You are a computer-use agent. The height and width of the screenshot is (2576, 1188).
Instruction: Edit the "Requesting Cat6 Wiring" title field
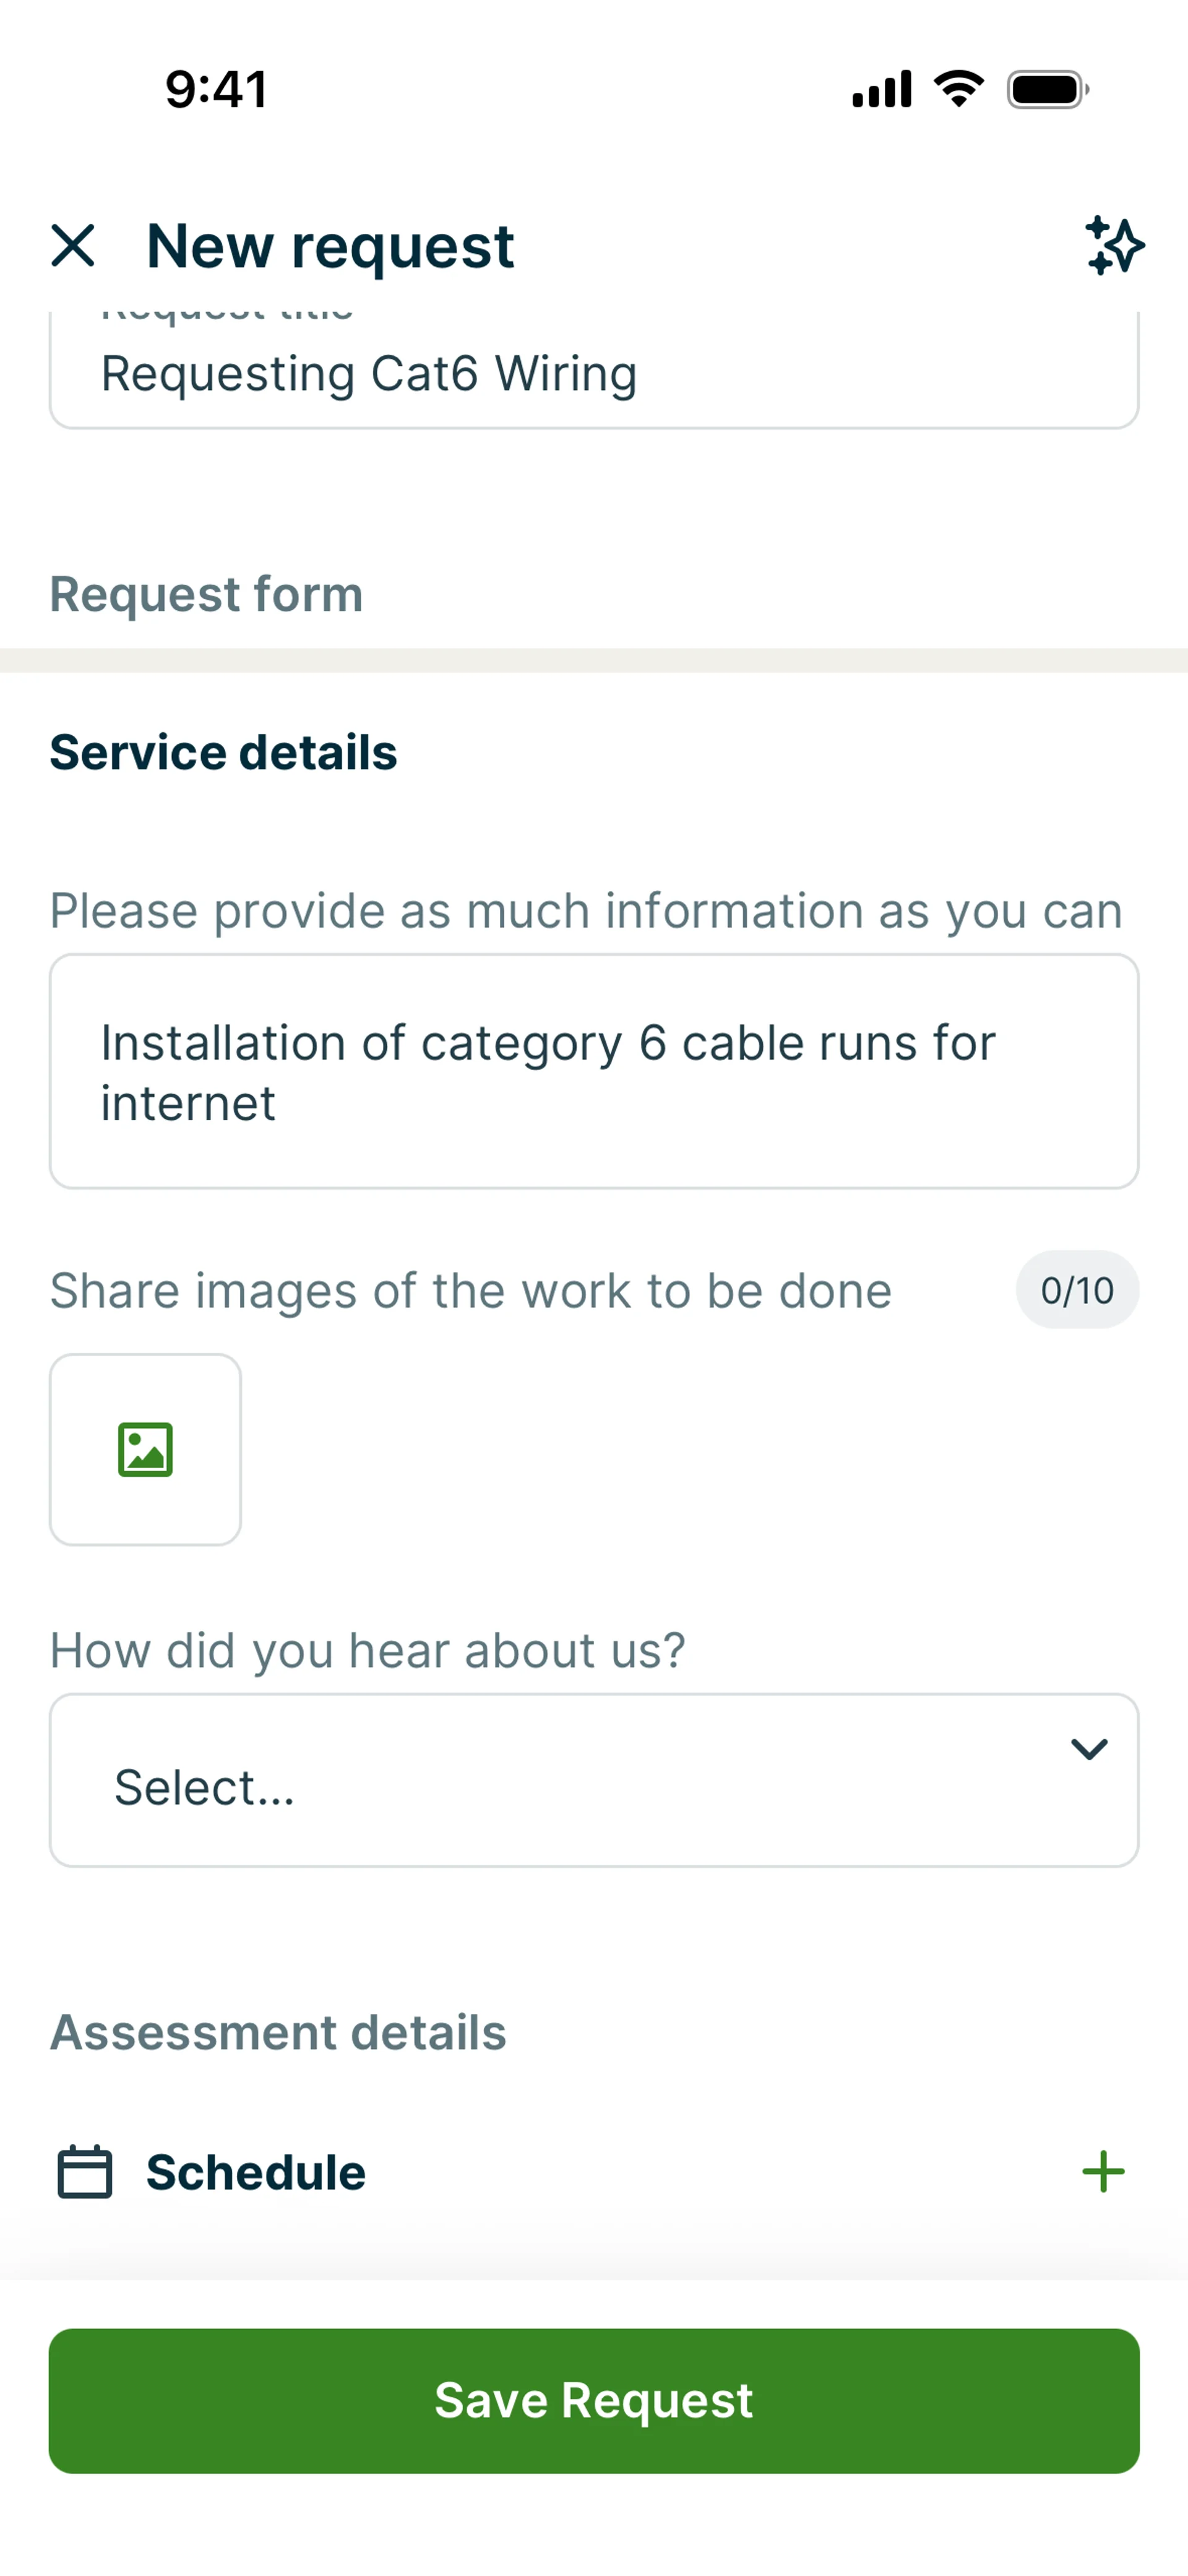click(x=594, y=374)
